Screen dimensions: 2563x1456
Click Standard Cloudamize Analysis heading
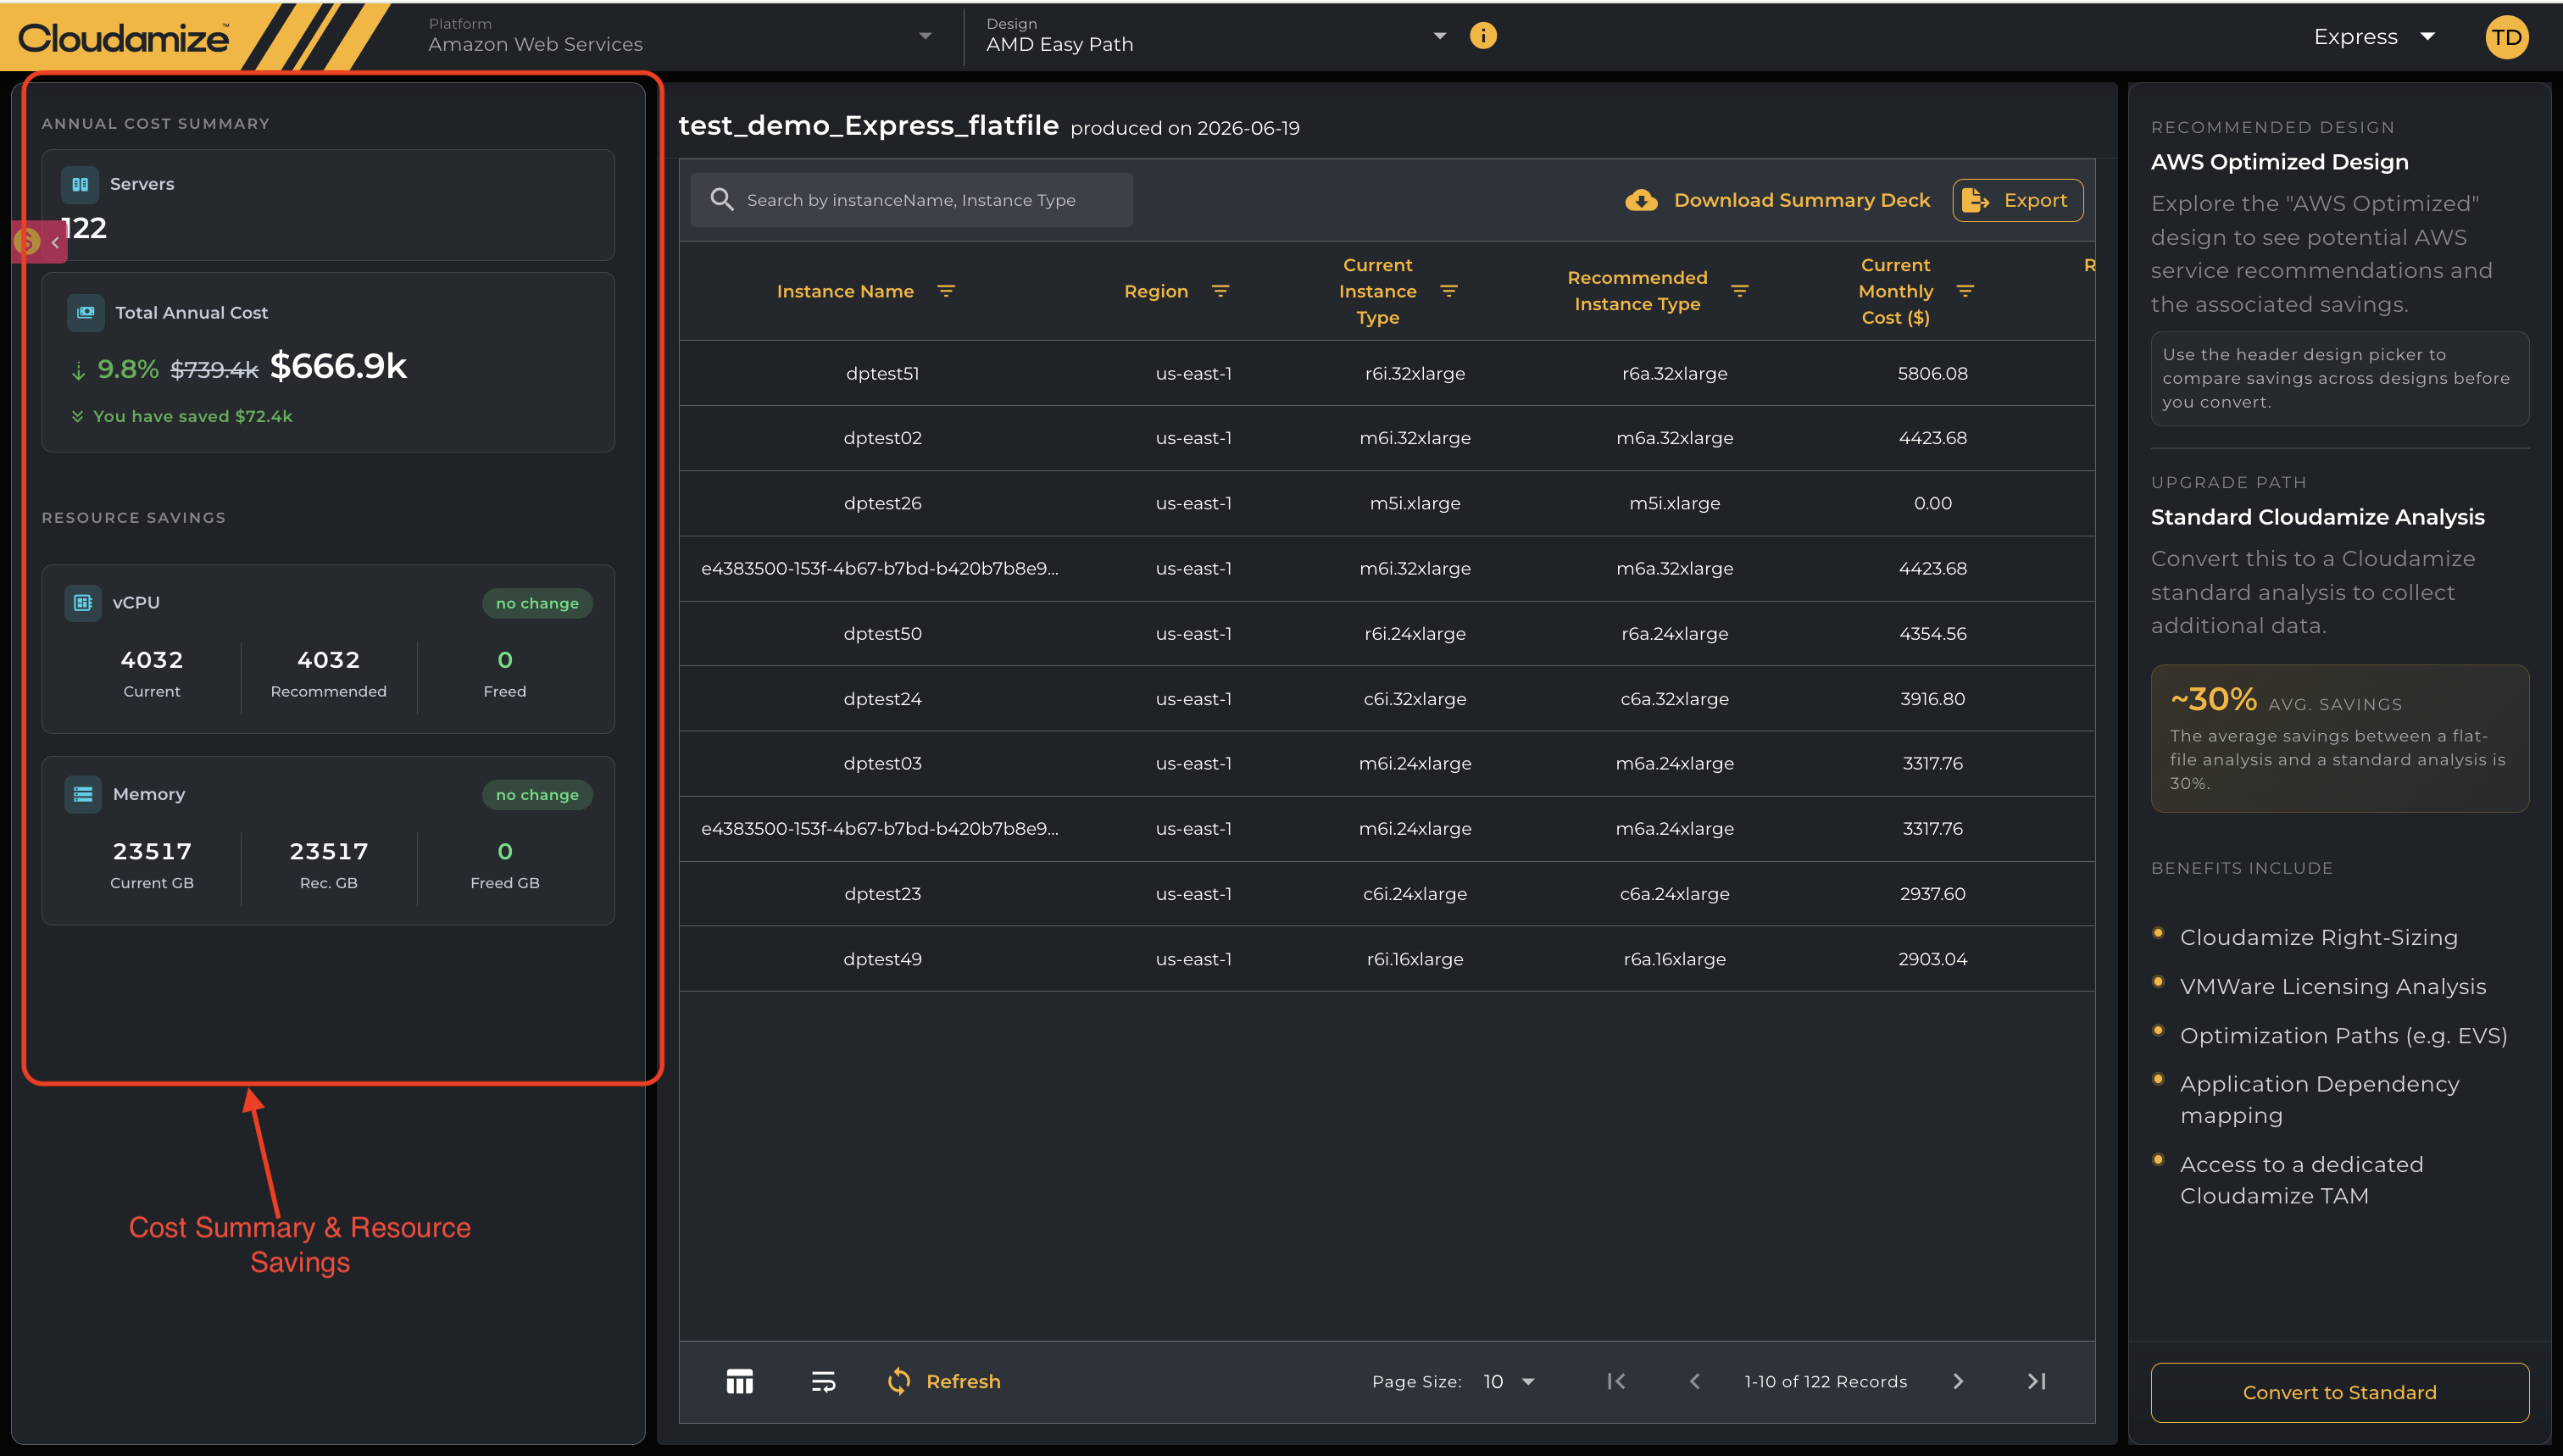click(2317, 517)
